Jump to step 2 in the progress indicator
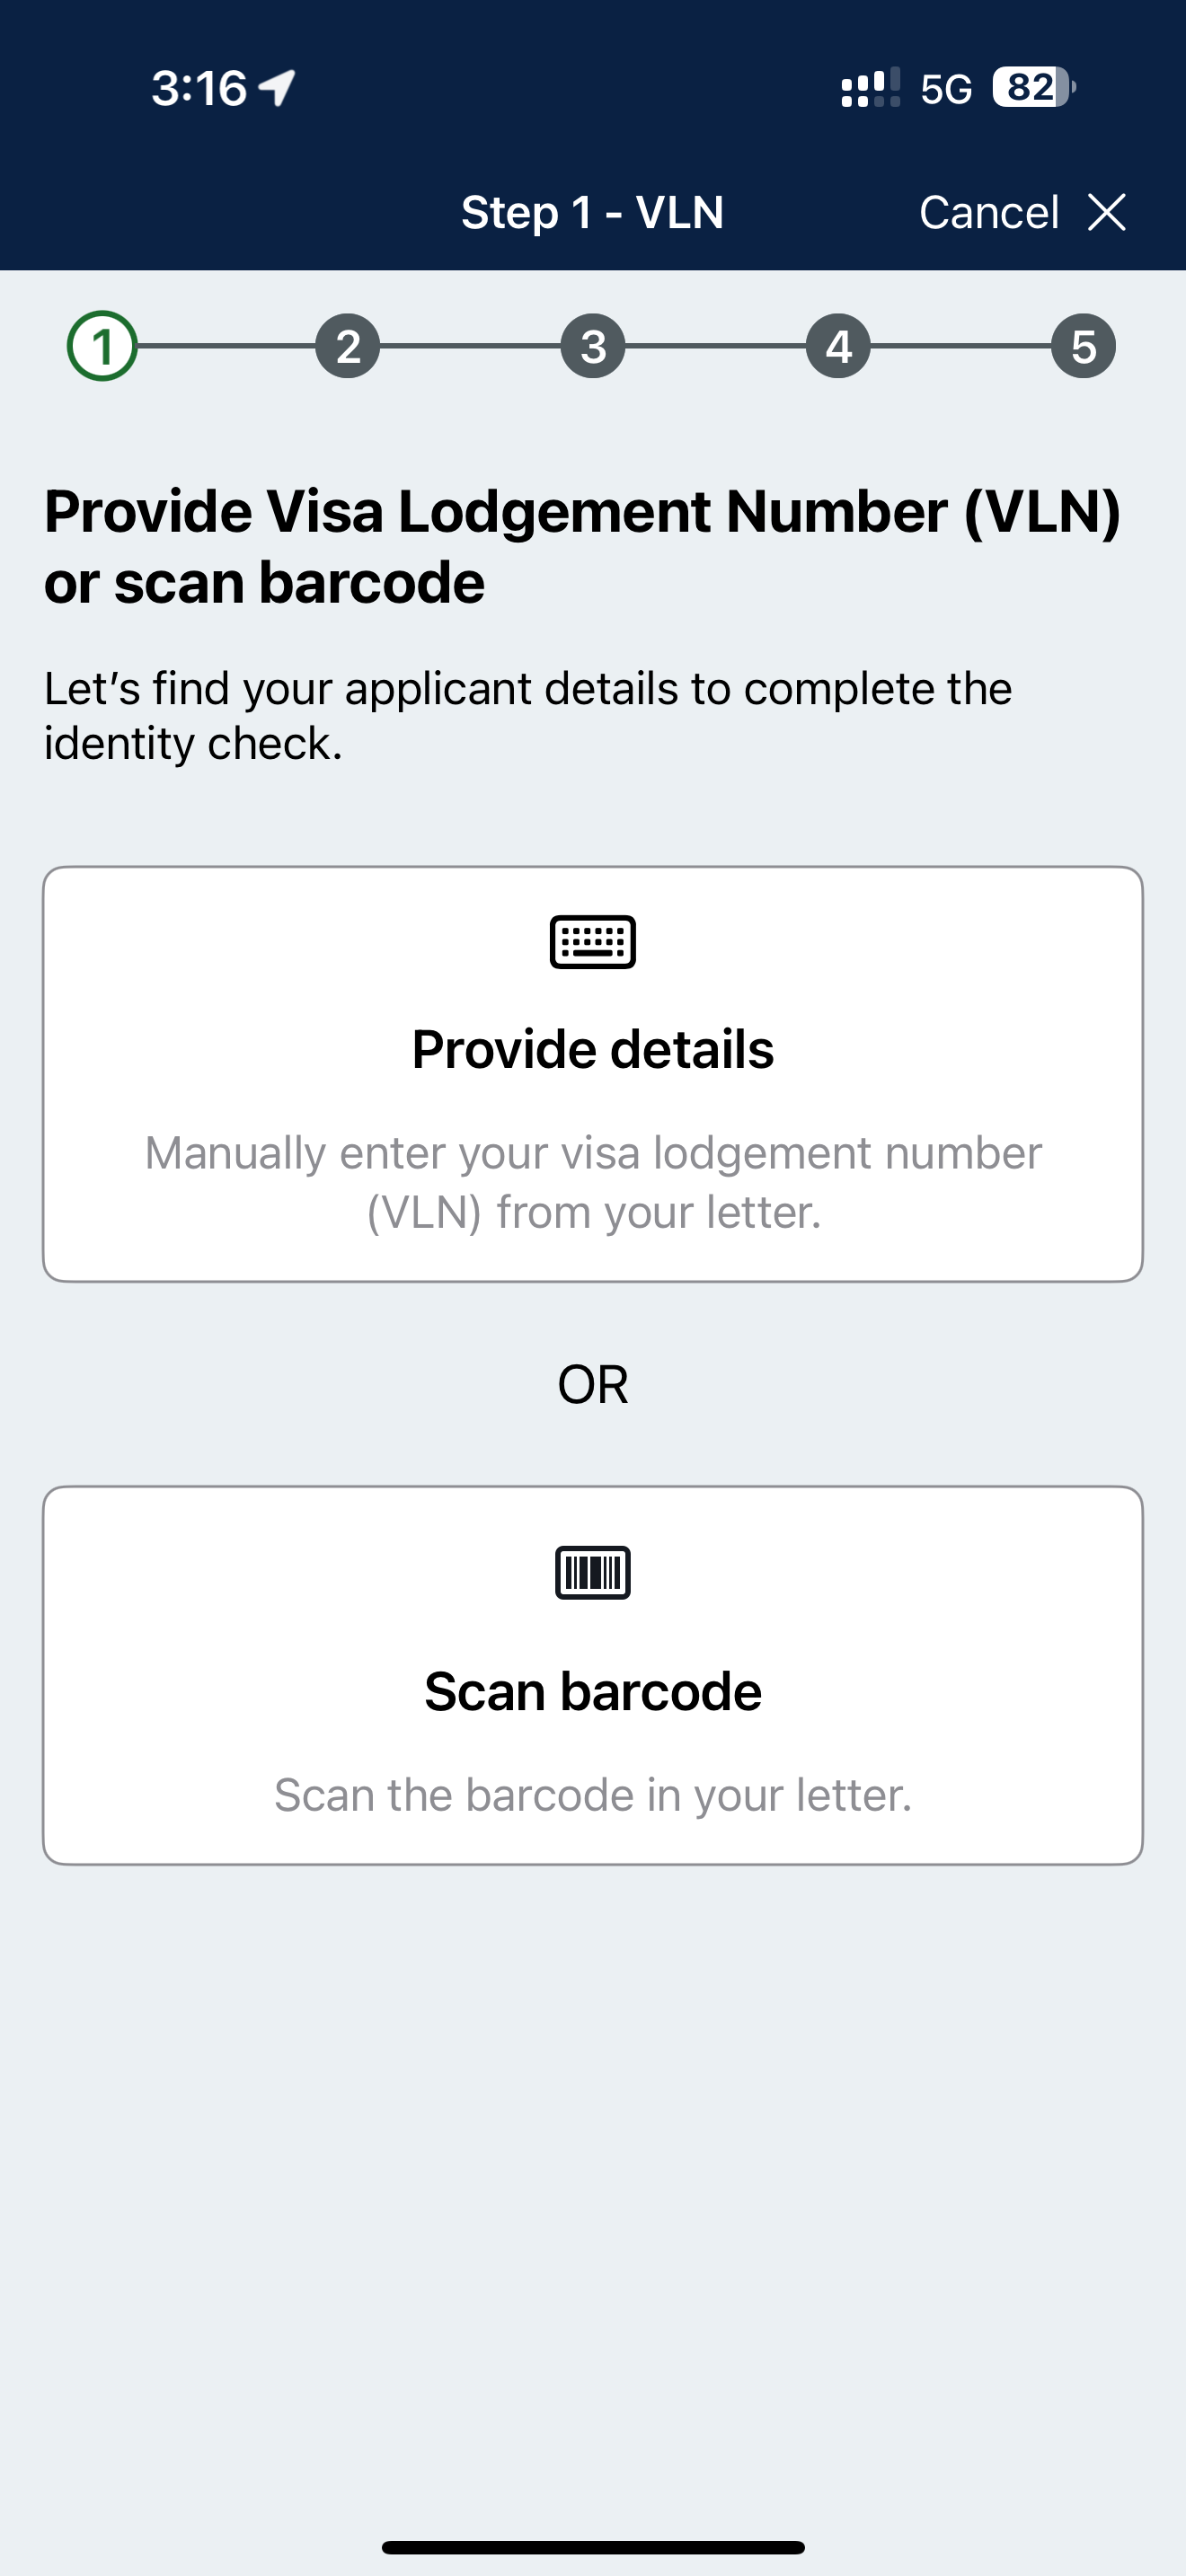Image resolution: width=1186 pixels, height=2576 pixels. 346,346
